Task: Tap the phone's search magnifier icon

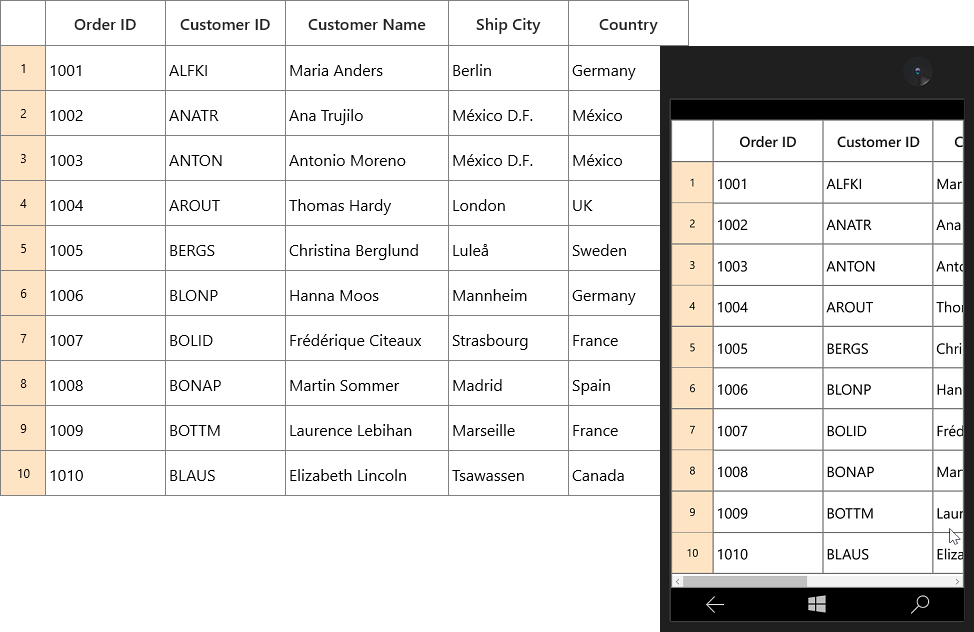Action: coord(920,604)
